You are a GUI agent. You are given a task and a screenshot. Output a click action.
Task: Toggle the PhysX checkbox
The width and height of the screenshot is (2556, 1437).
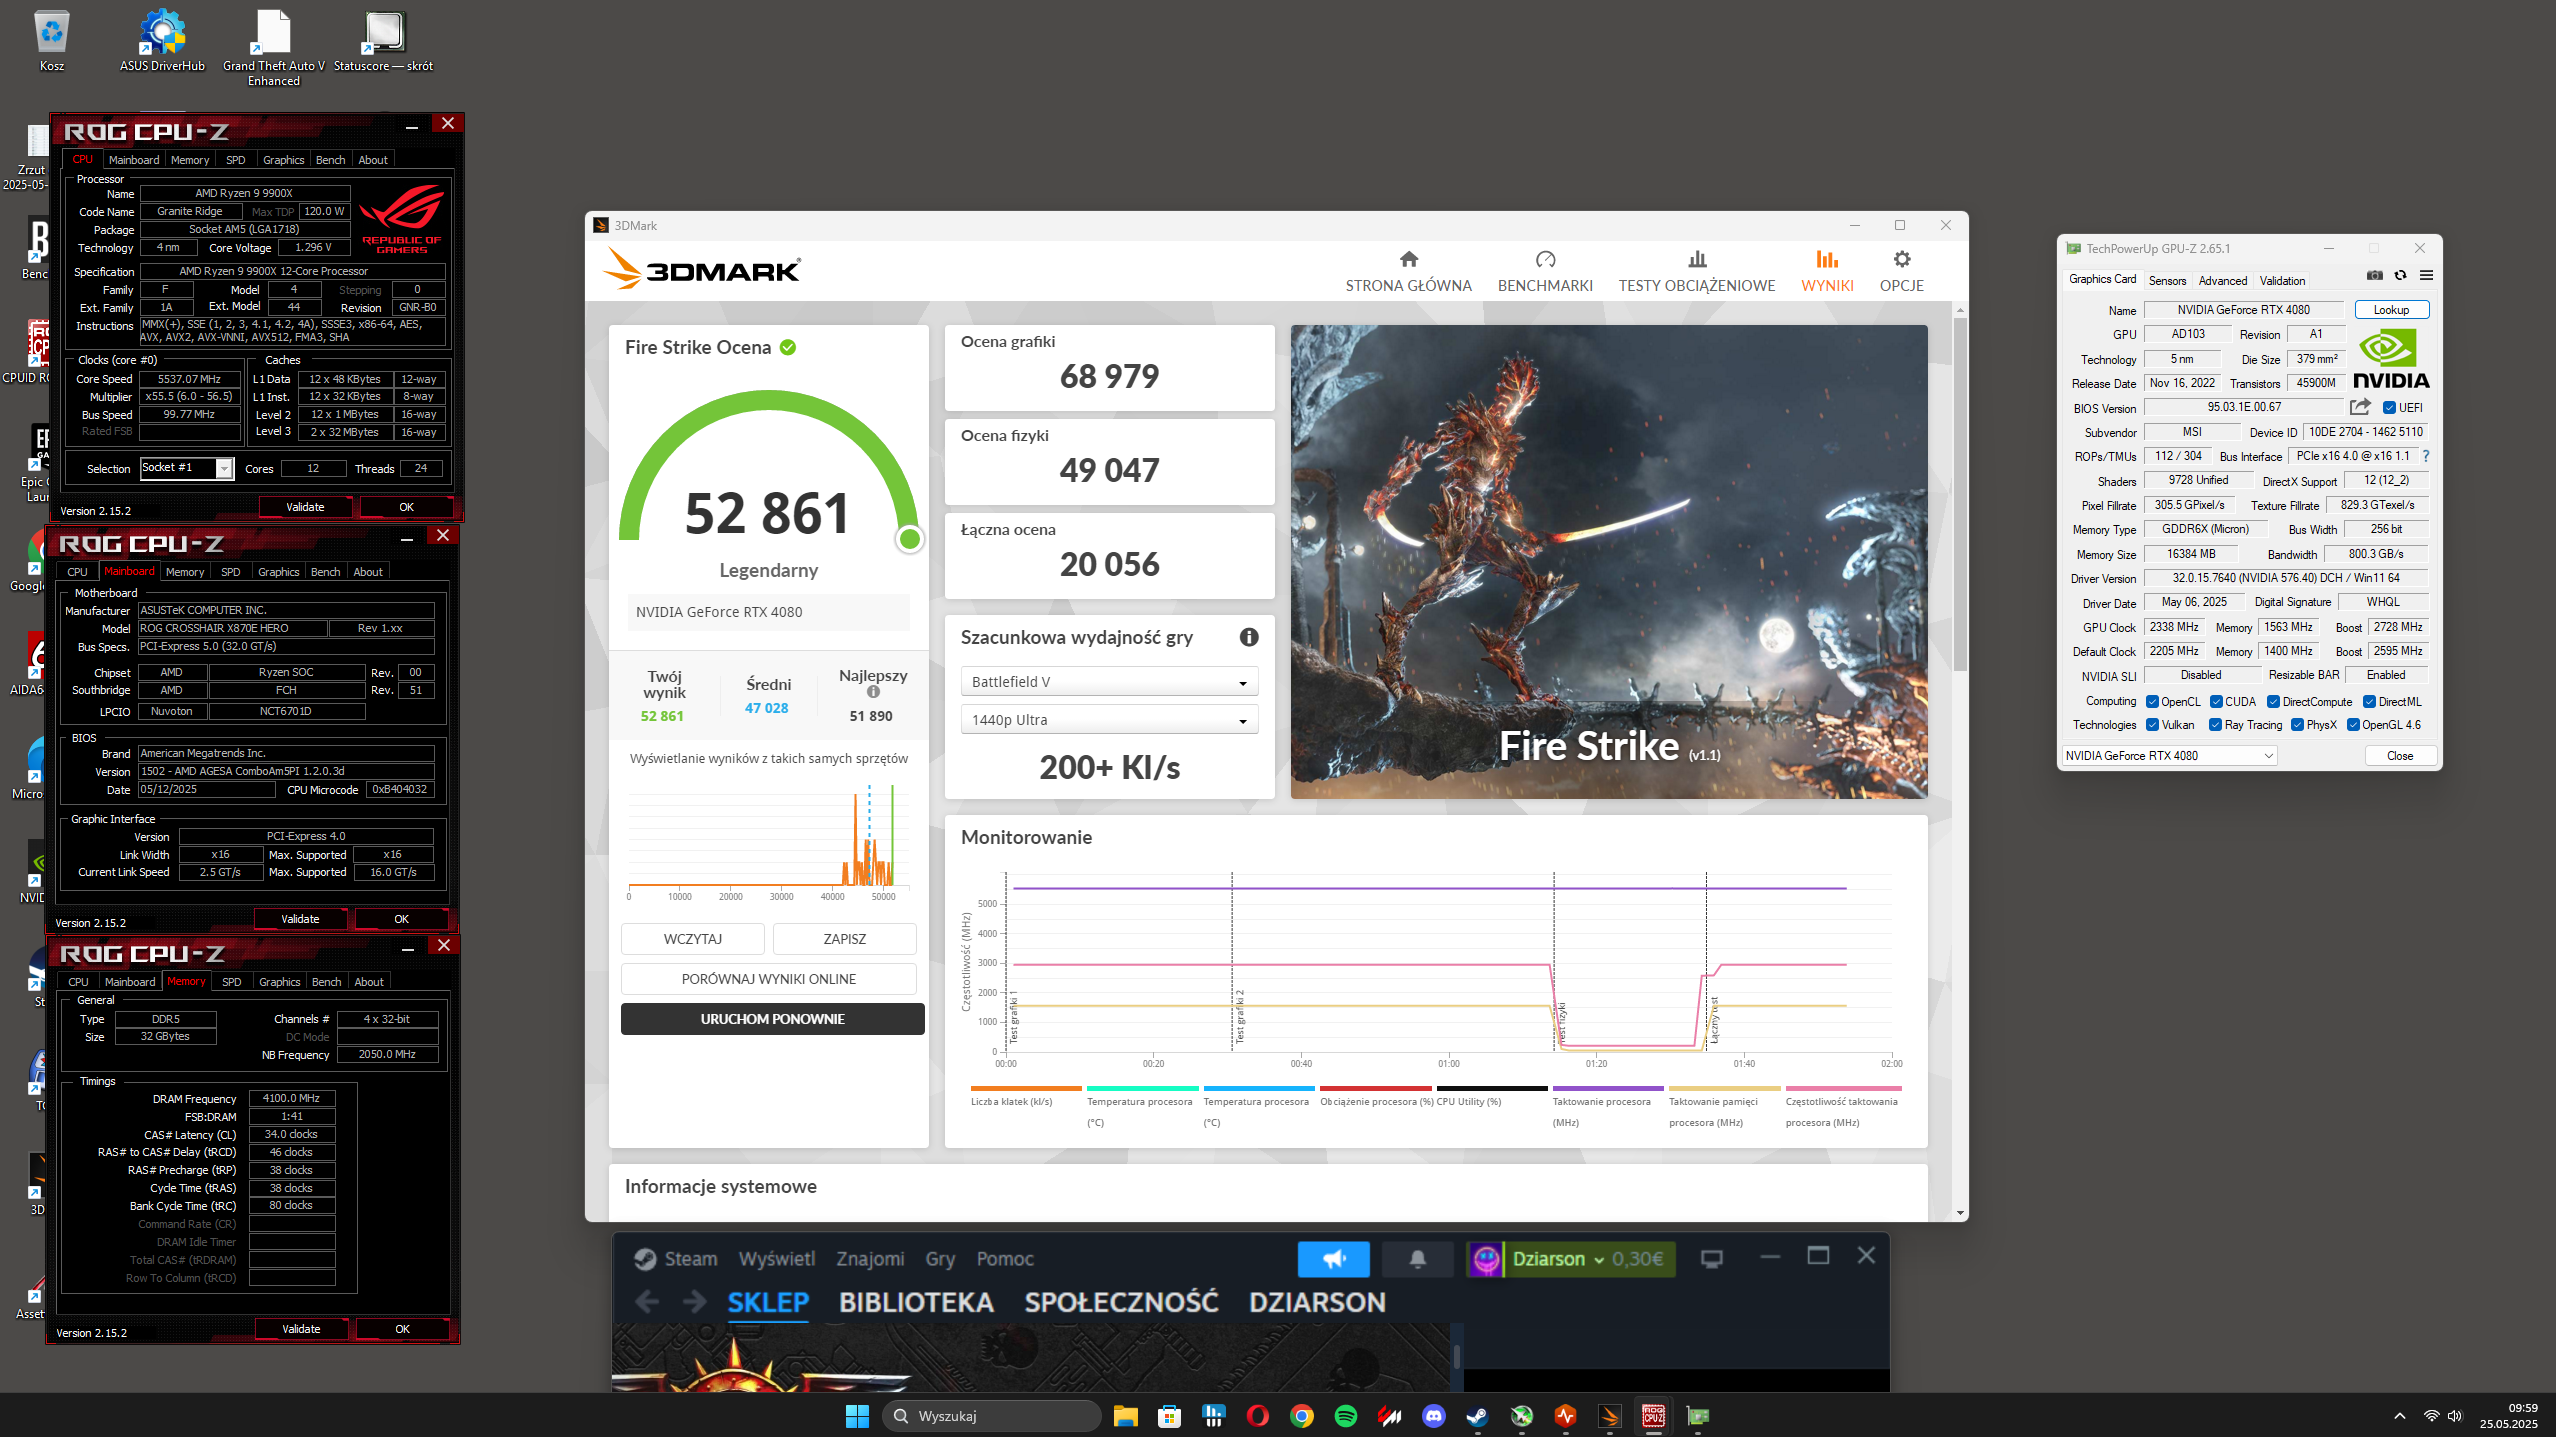coord(2297,725)
